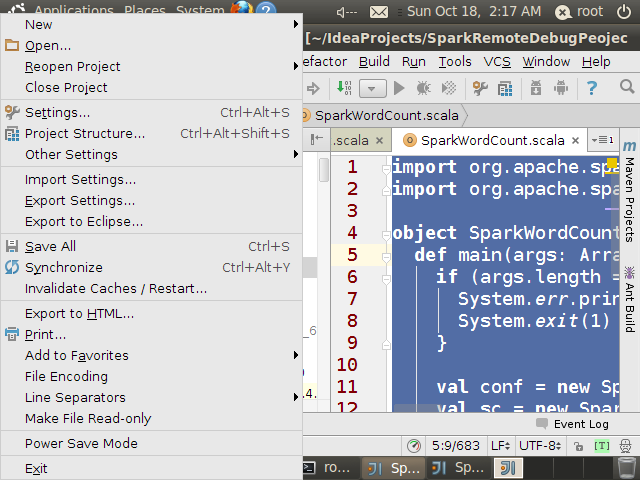
Task: Click the Android AVD Manager icon
Action: [x=561, y=88]
